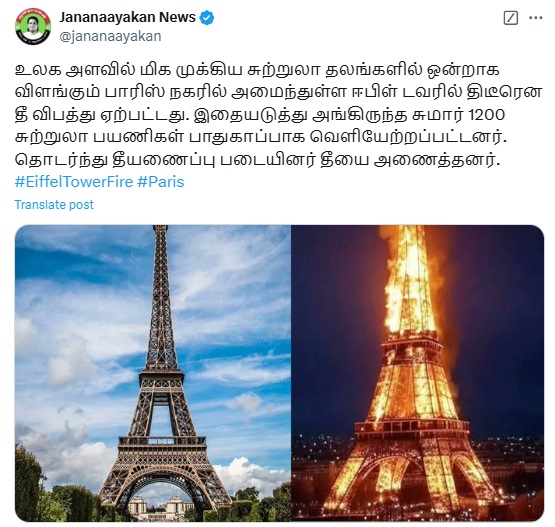Open the burning Eiffel Tower night photo
Image resolution: width=555 pixels, height=527 pixels.
pos(418,373)
